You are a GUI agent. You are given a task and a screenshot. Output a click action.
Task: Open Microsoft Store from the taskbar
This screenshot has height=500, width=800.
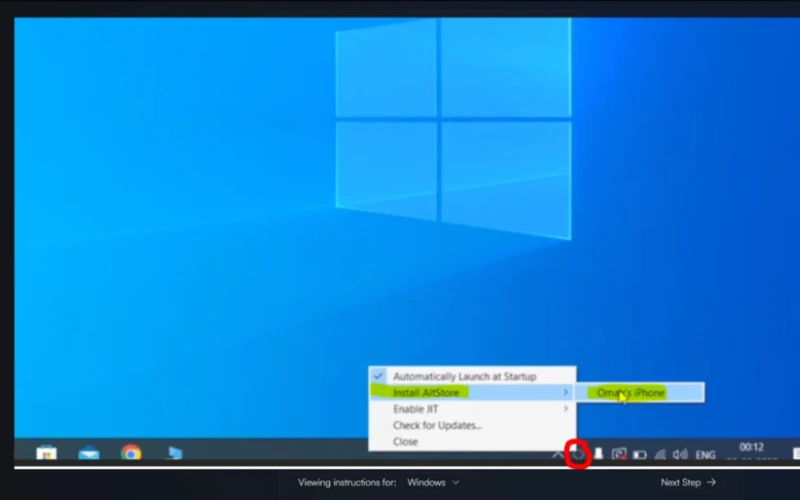[46, 453]
